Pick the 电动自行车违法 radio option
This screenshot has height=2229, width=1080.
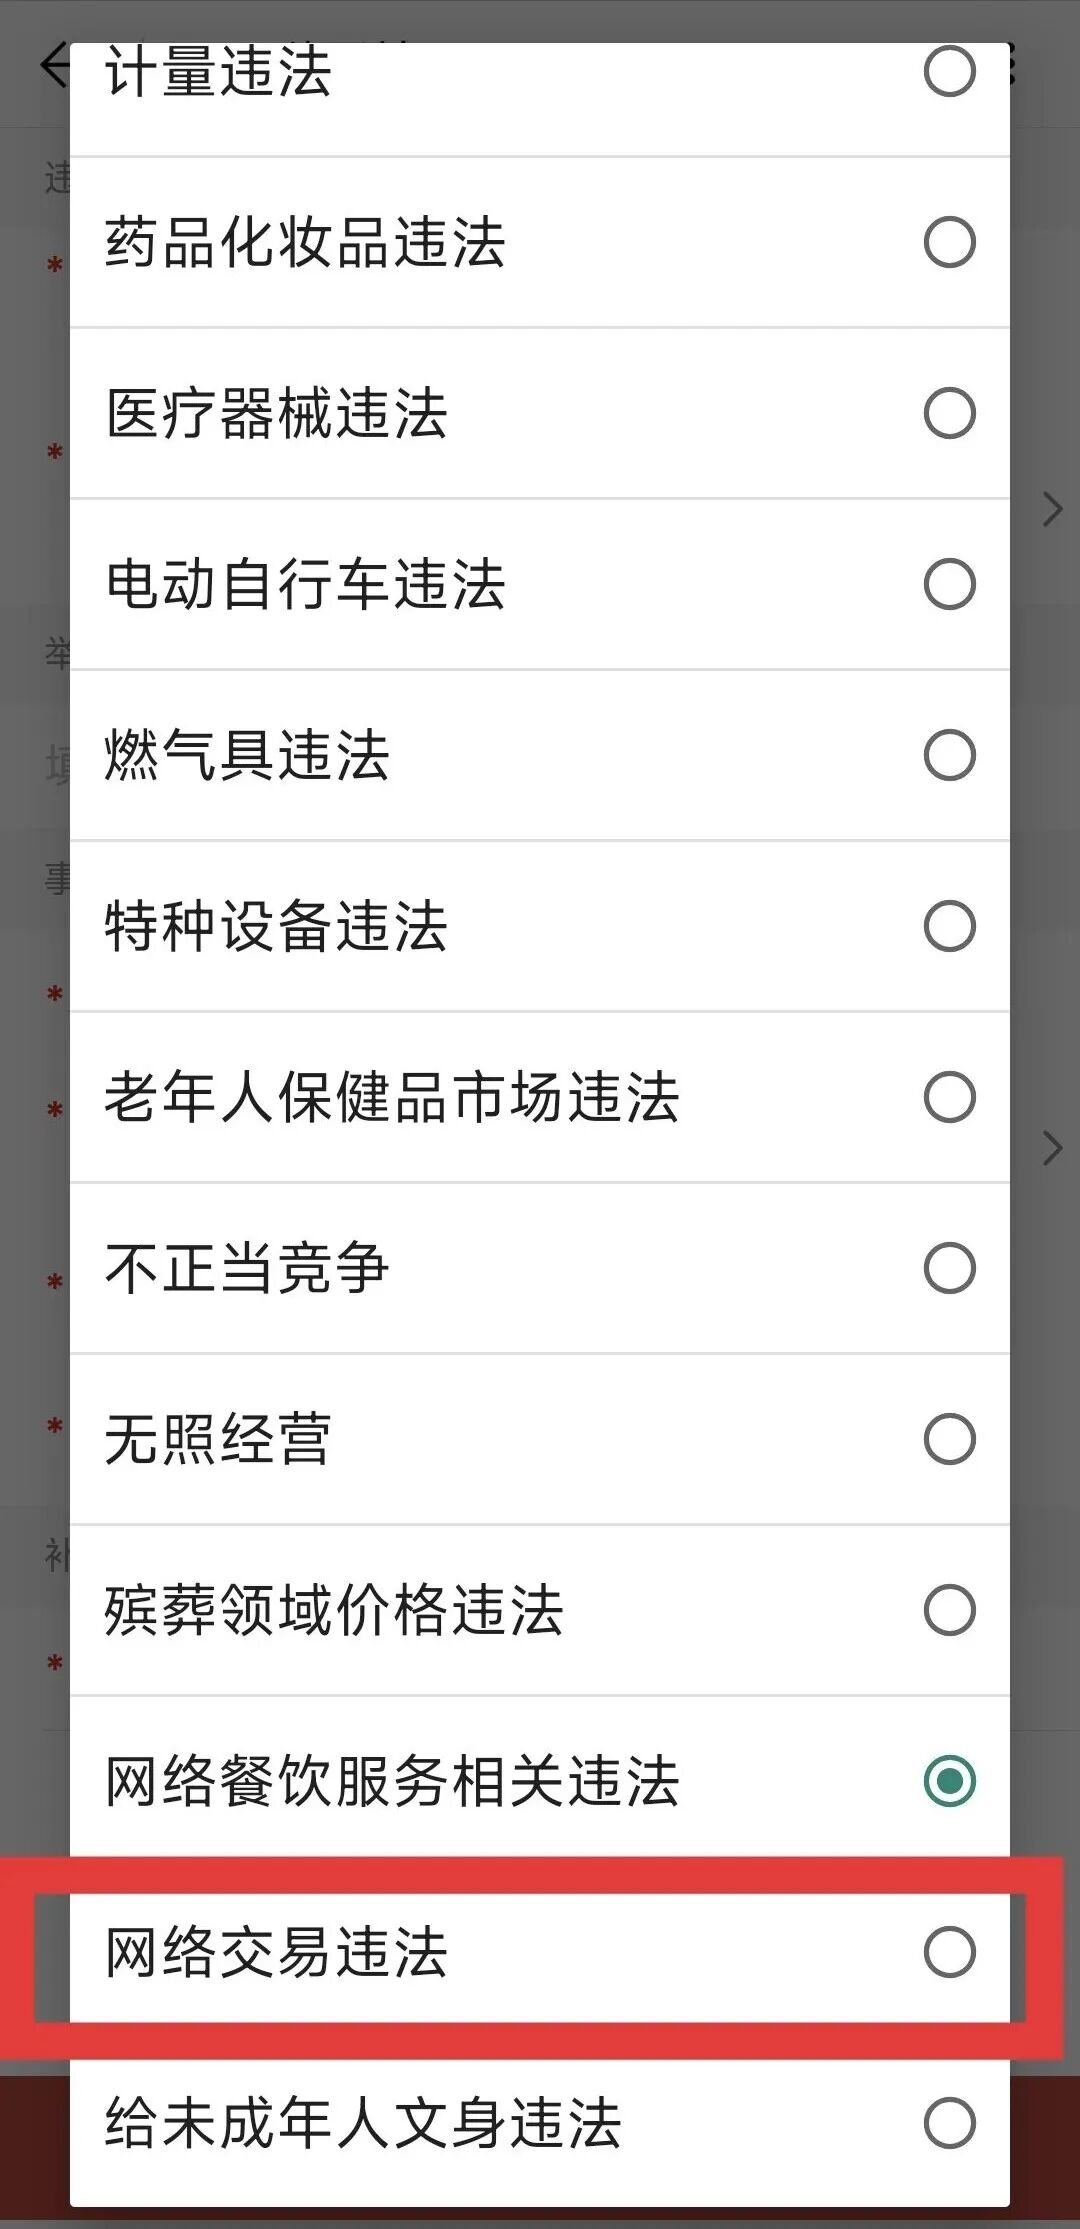[x=949, y=584]
